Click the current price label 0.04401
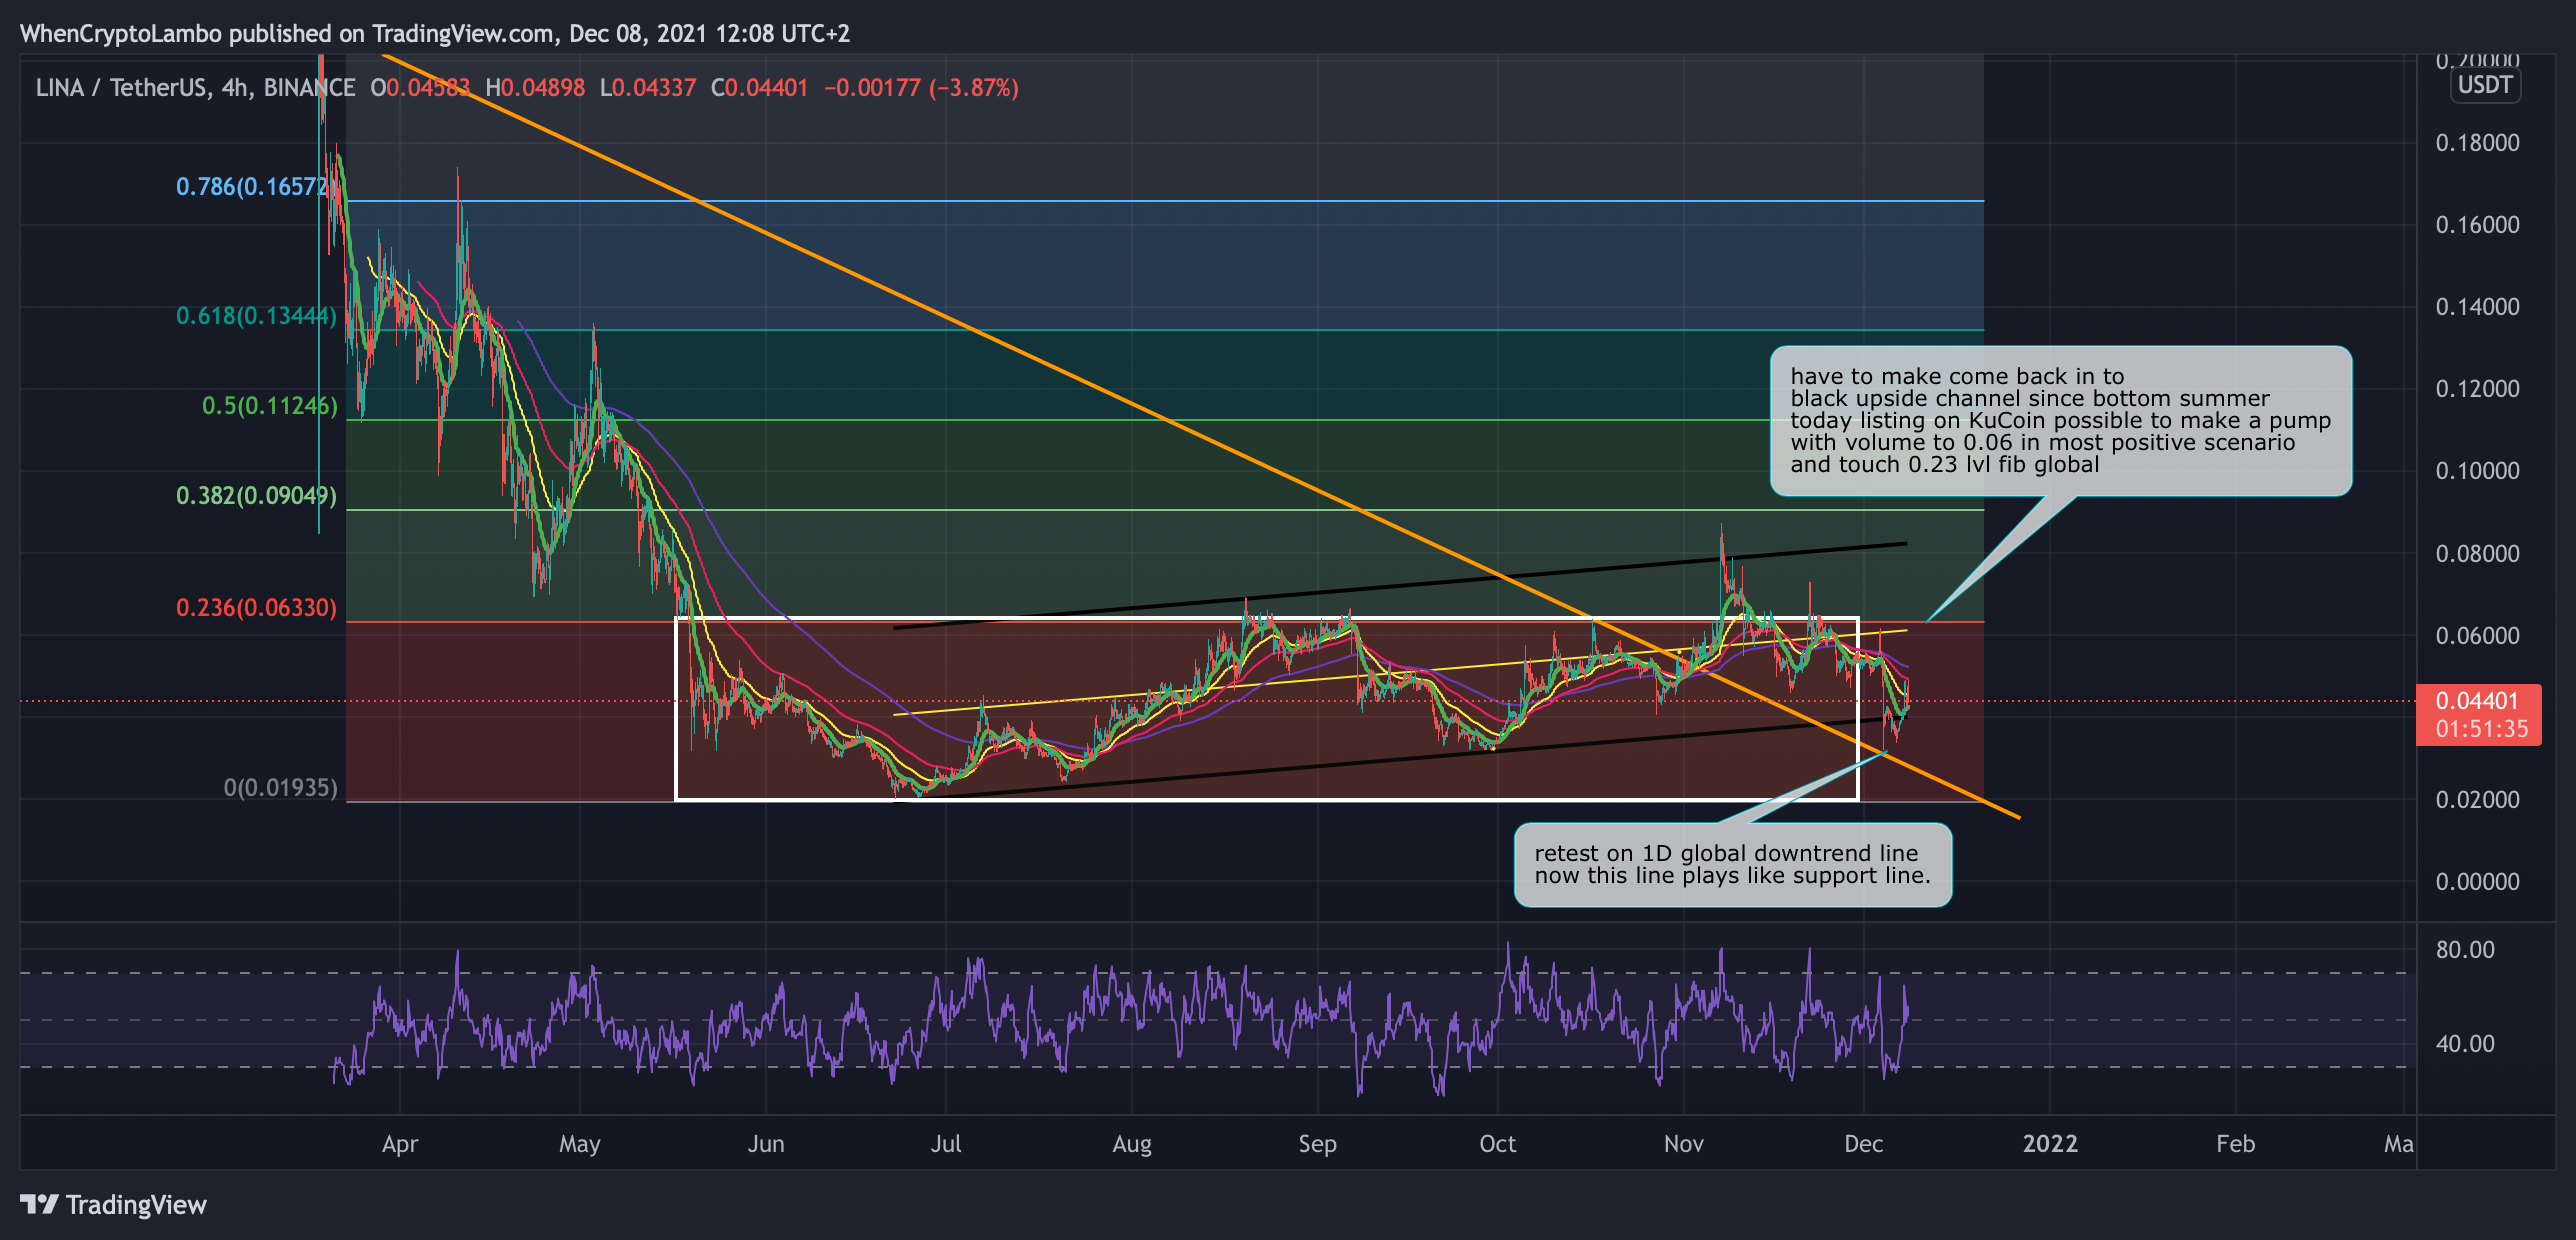This screenshot has width=2576, height=1240. [2476, 701]
